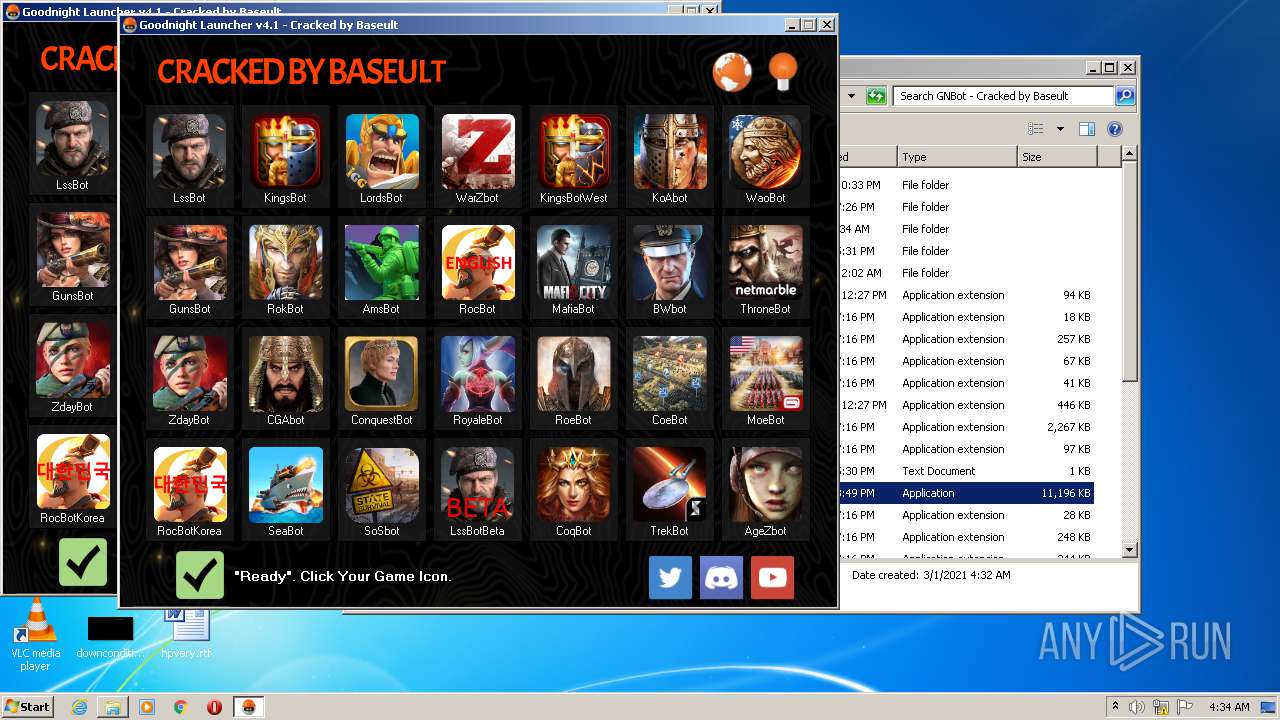Show hidden icons in the system tray
This screenshot has width=1280, height=720.
tap(1115, 706)
